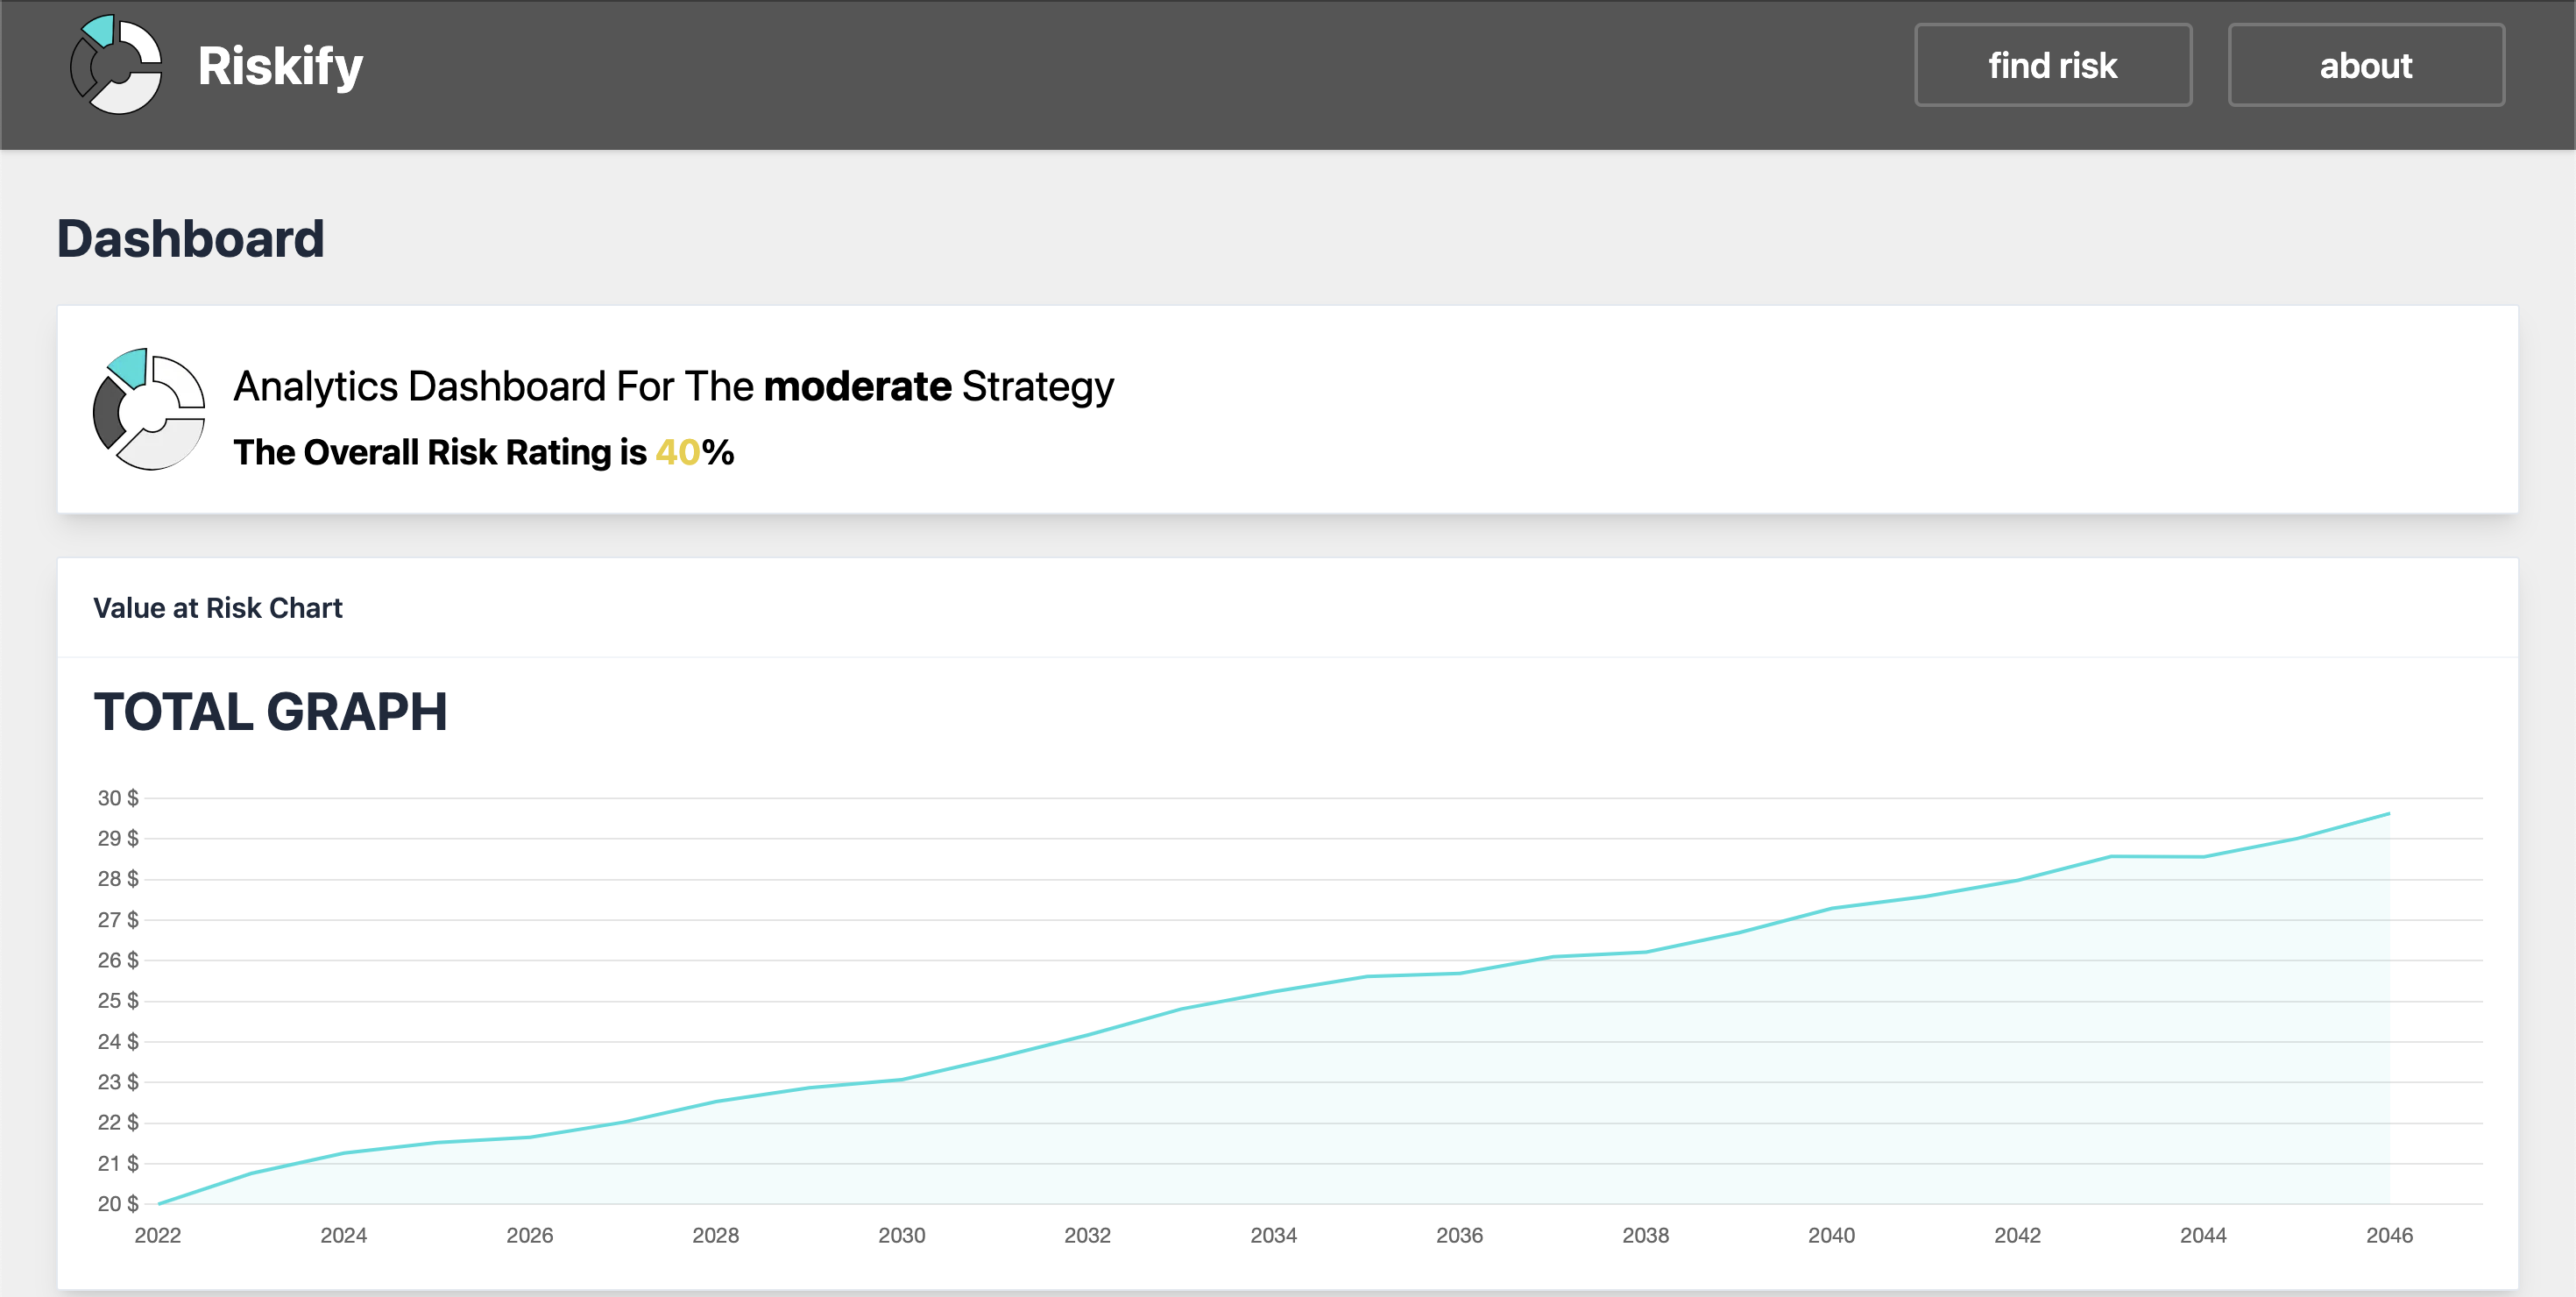This screenshot has height=1297, width=2576.
Task: Click the Analytics Dashboard title text
Action: pyautogui.click(x=673, y=386)
